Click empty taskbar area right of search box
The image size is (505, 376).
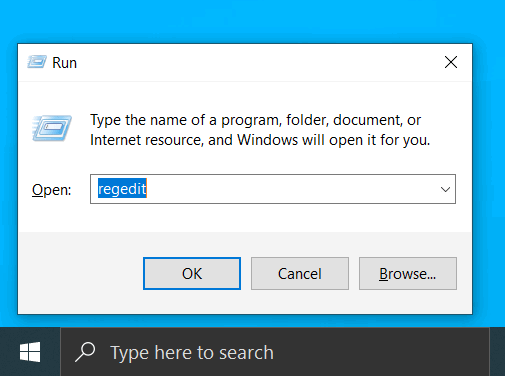point(497,352)
